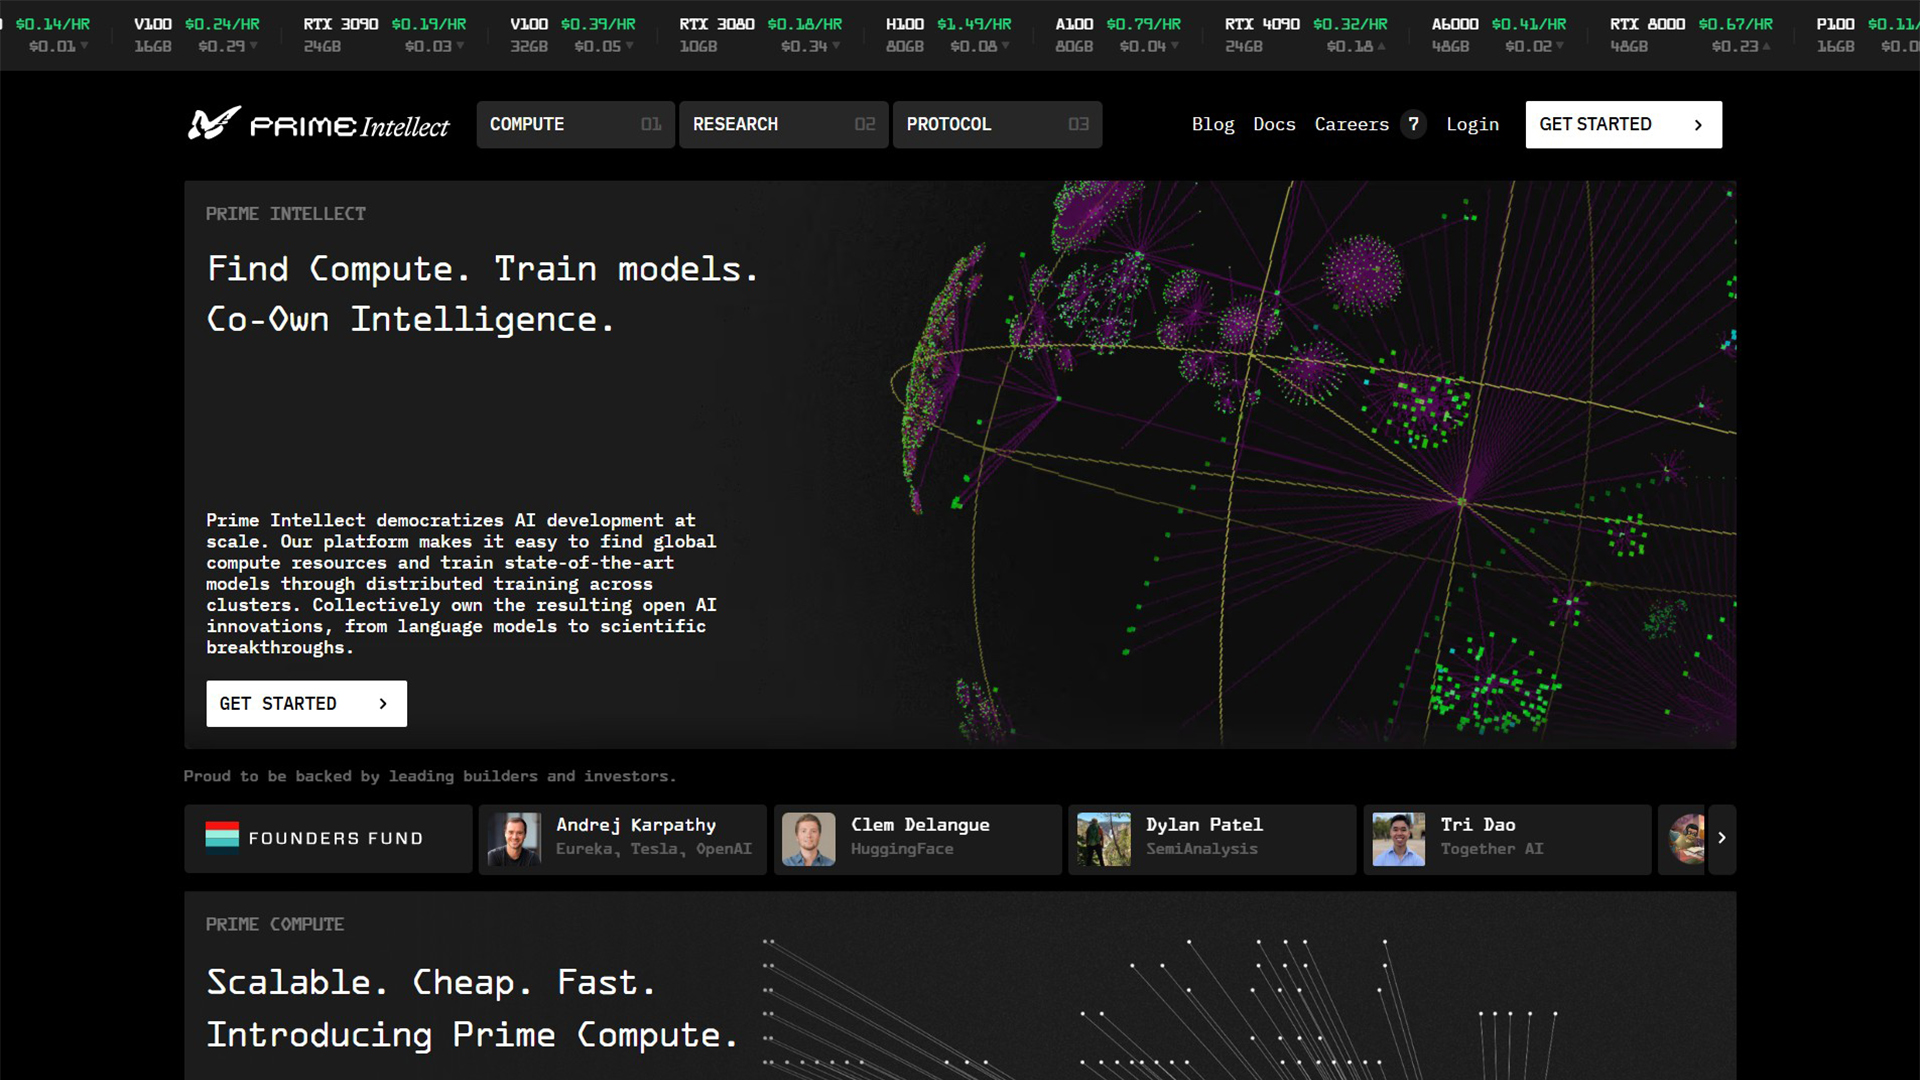Image resolution: width=1920 pixels, height=1080 pixels.
Task: Open the RESEARCH navigation menu
Action: (783, 124)
